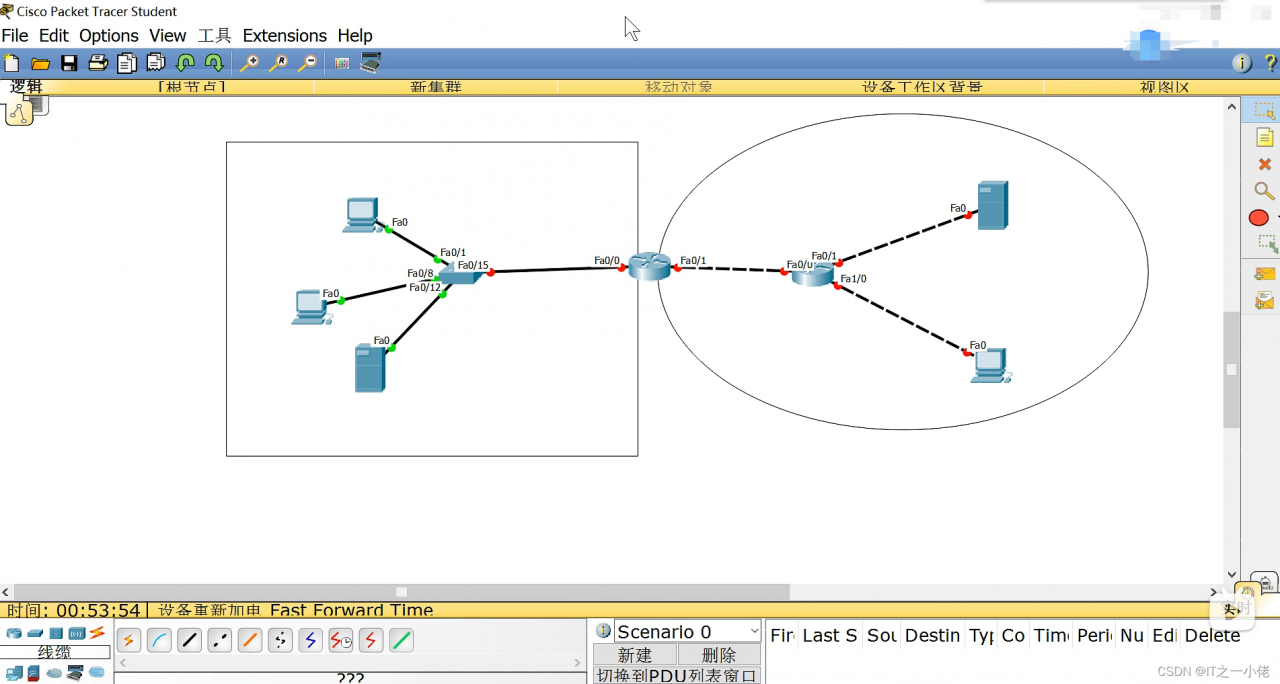Screen dimensions: 1280x684
Task: Click the horizontal workspace scrollbar
Action: click(x=401, y=592)
